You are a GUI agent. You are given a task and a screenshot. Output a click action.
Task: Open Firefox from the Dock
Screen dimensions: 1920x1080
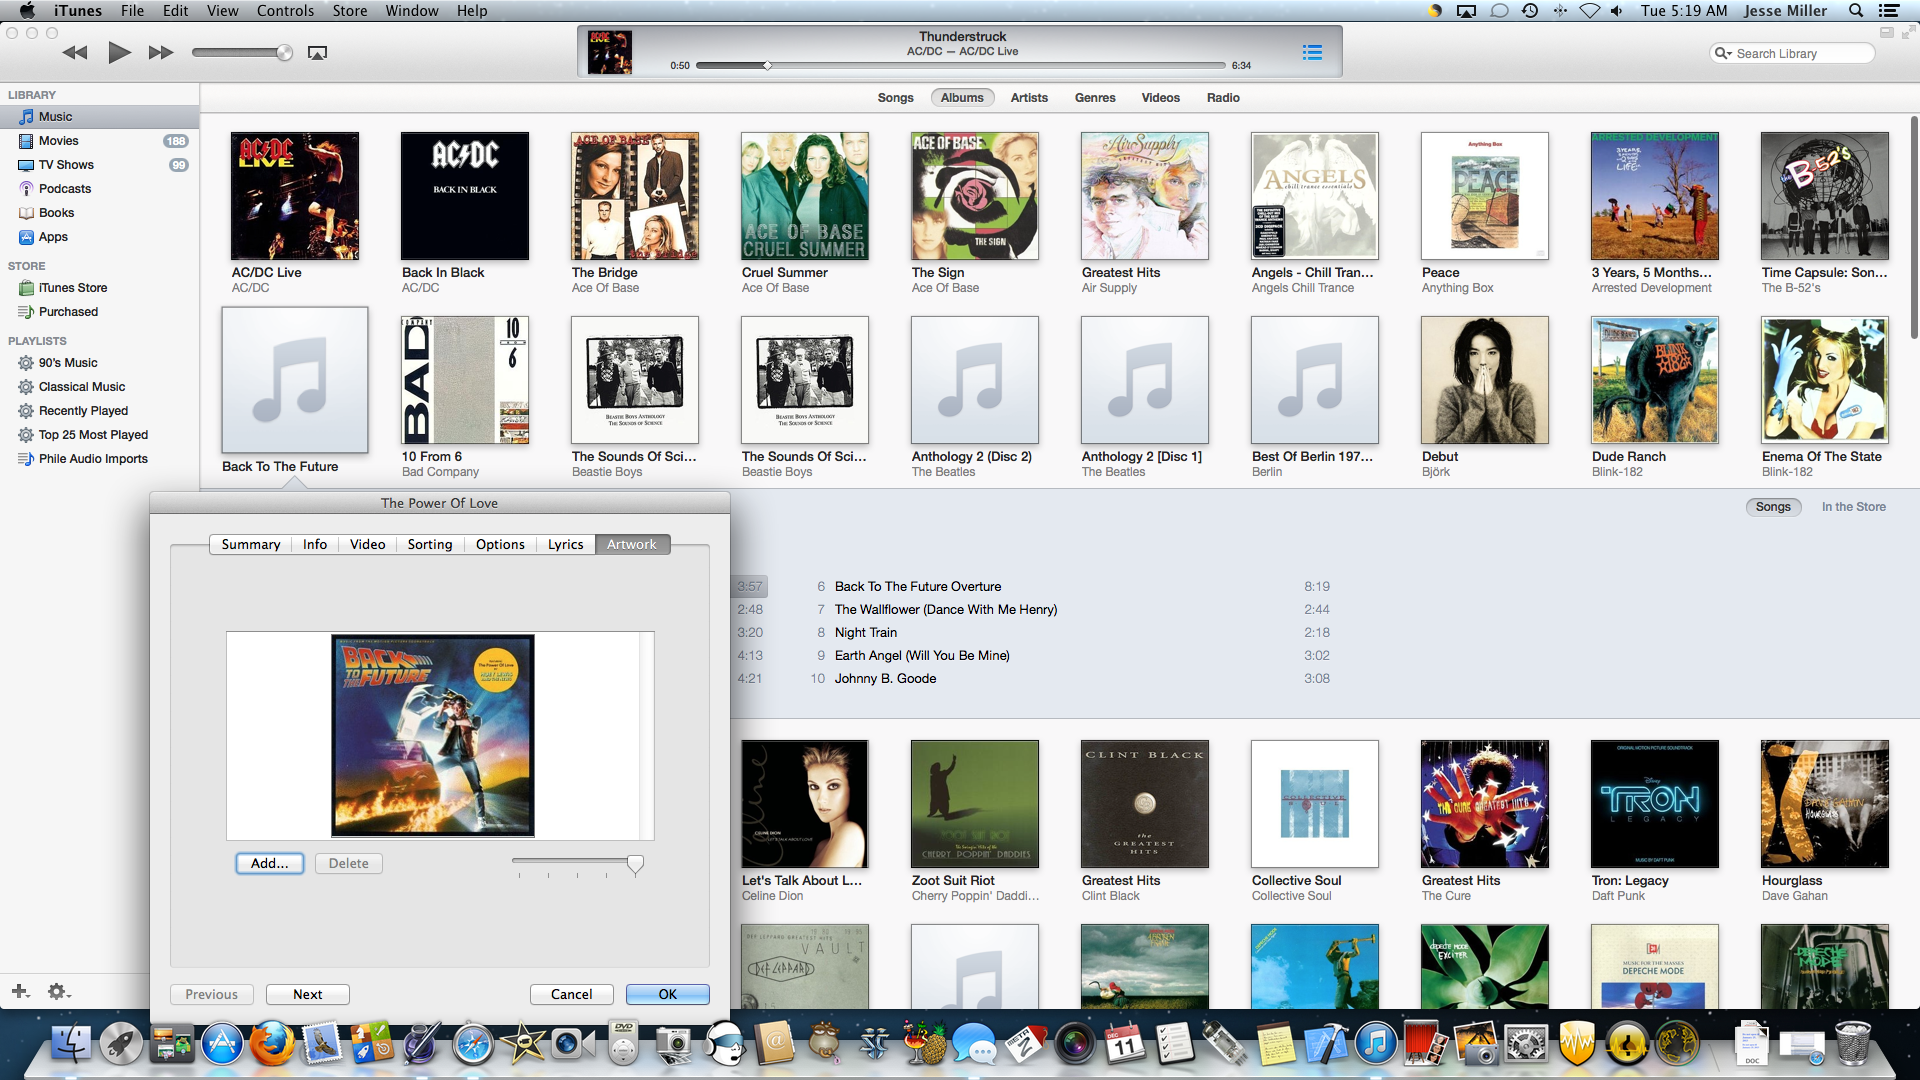point(272,1044)
